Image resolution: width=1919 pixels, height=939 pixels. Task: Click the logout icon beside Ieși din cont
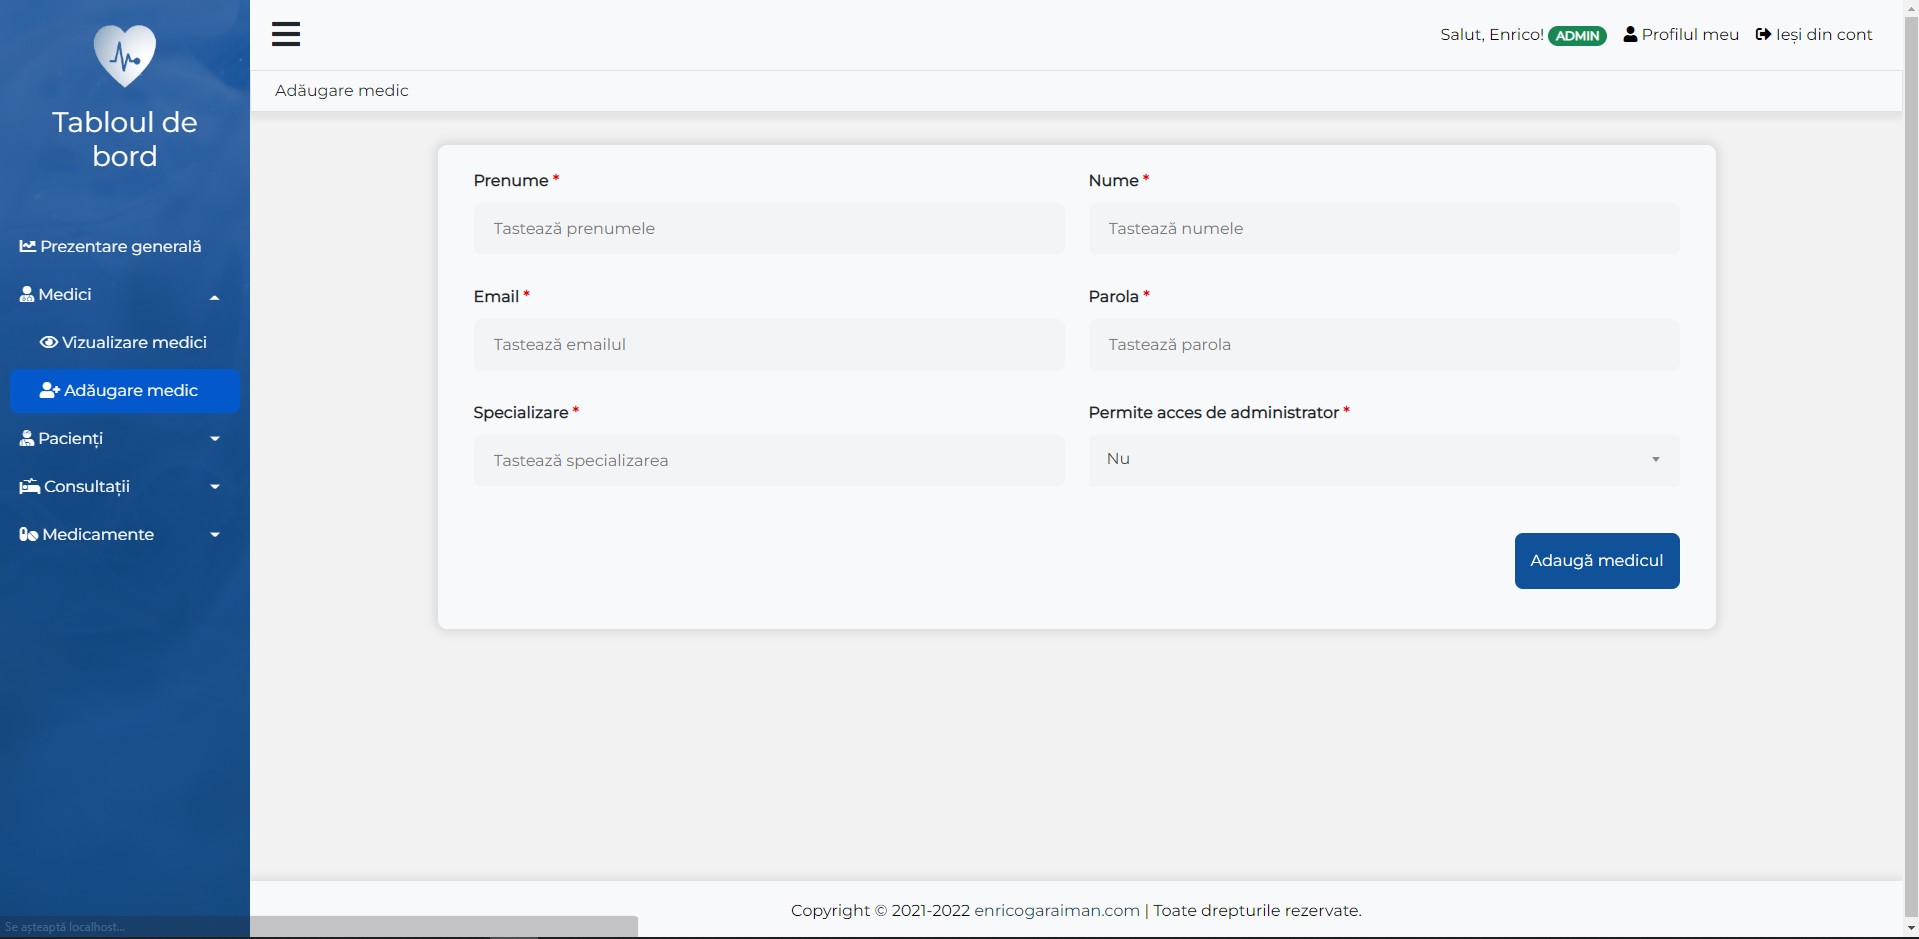1763,33
